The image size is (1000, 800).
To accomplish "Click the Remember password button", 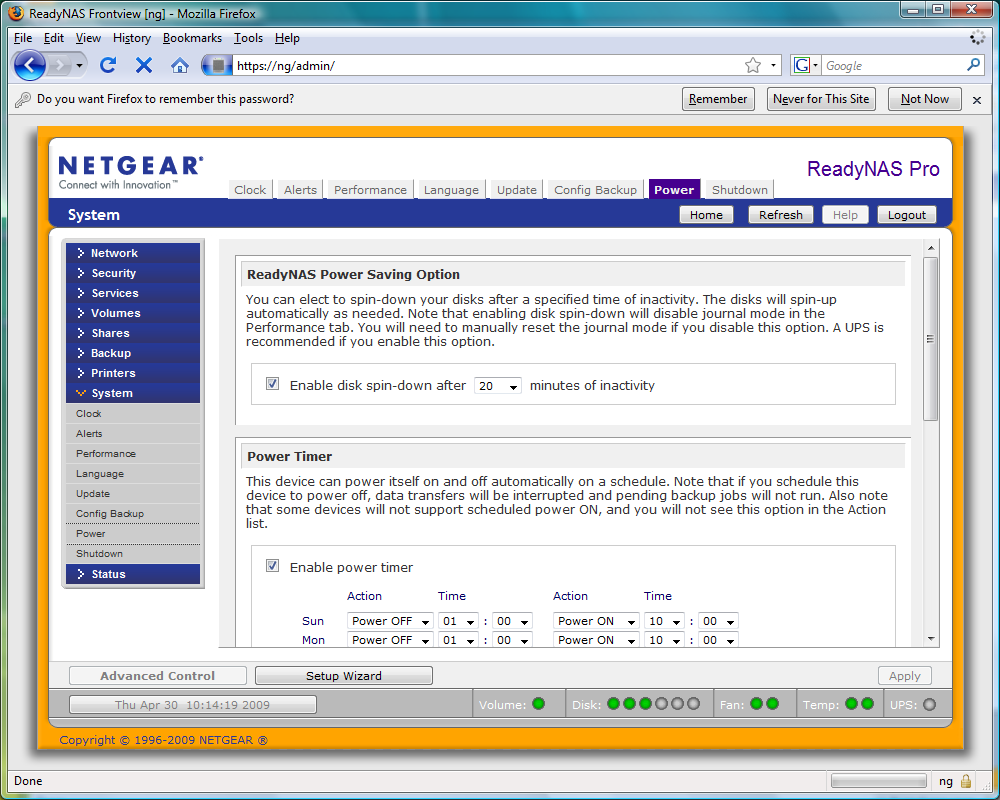I will (x=717, y=99).
